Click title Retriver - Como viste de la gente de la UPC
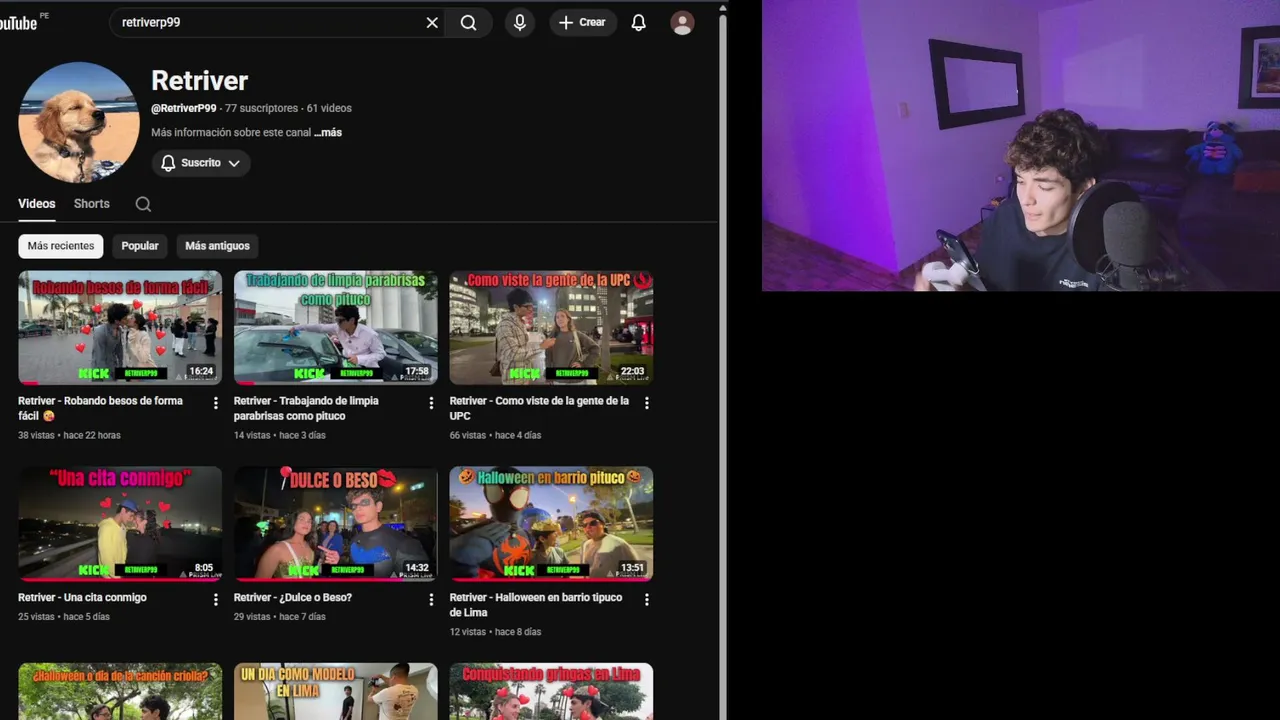The width and height of the screenshot is (1280, 720). (539, 408)
